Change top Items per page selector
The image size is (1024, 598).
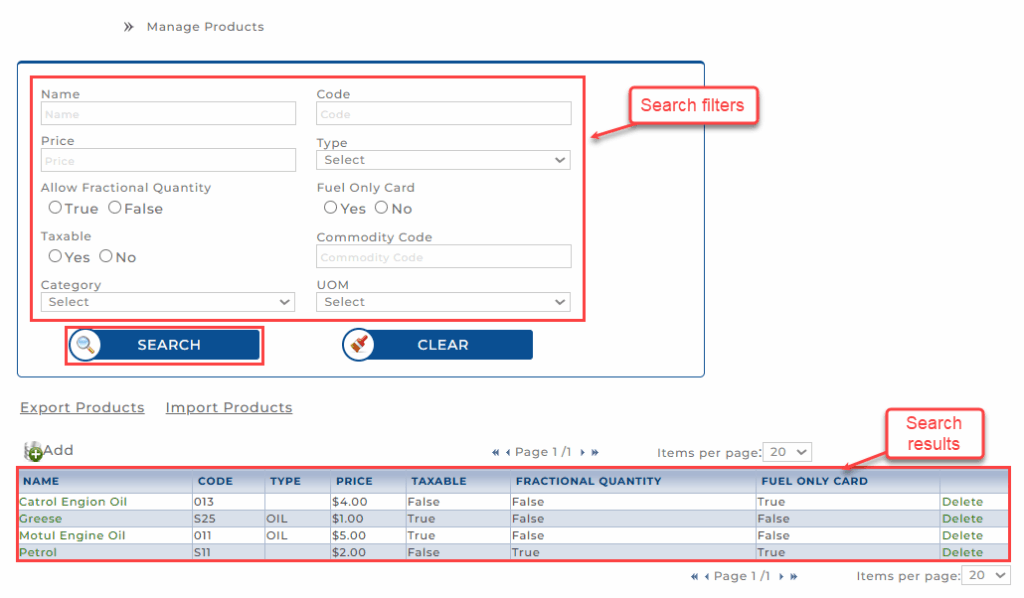pyautogui.click(x=787, y=452)
